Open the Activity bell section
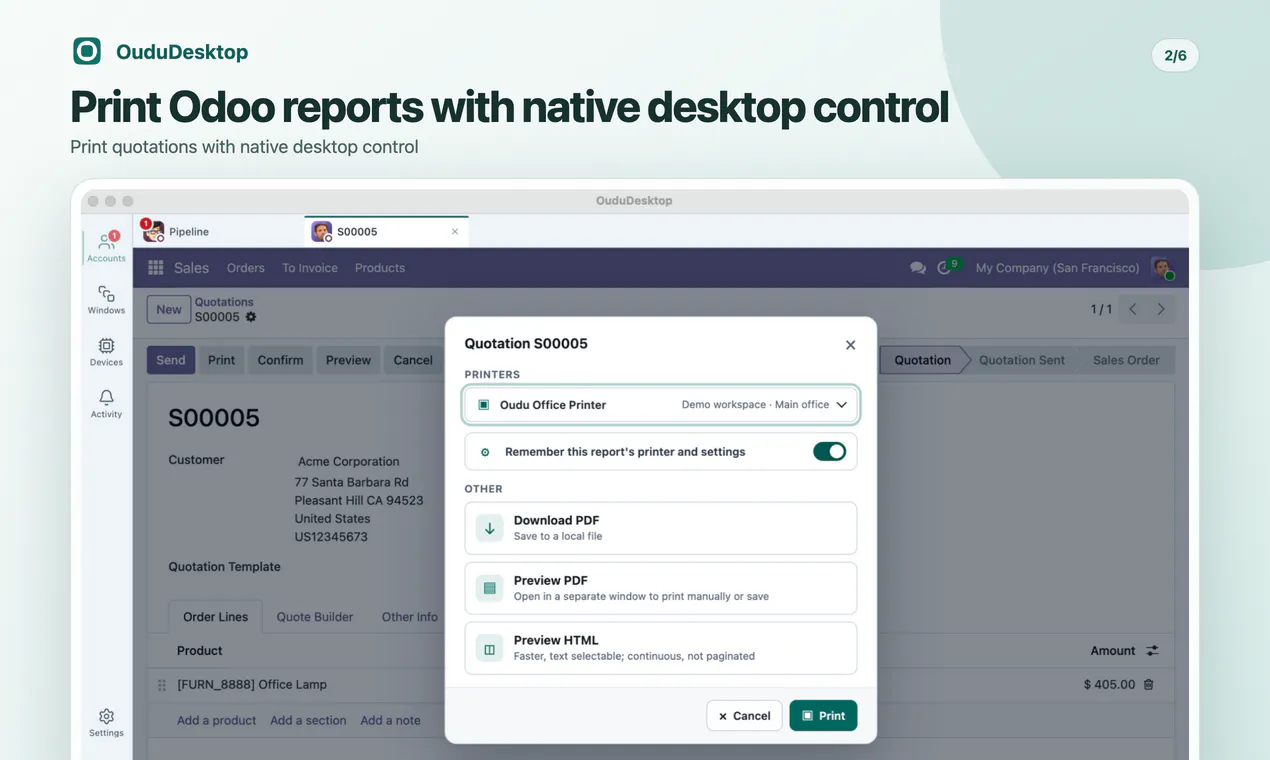Viewport: 1270px width, 760px height. (x=106, y=403)
